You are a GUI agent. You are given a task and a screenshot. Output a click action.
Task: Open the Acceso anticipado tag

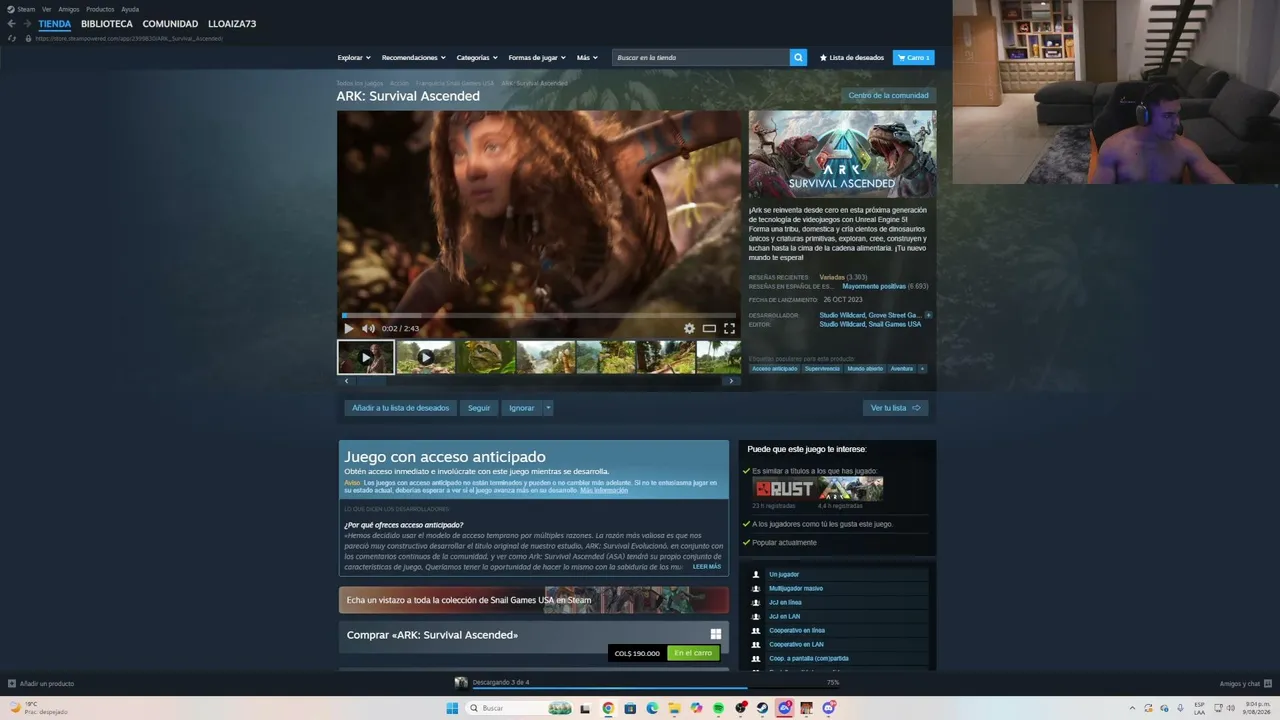coord(775,369)
